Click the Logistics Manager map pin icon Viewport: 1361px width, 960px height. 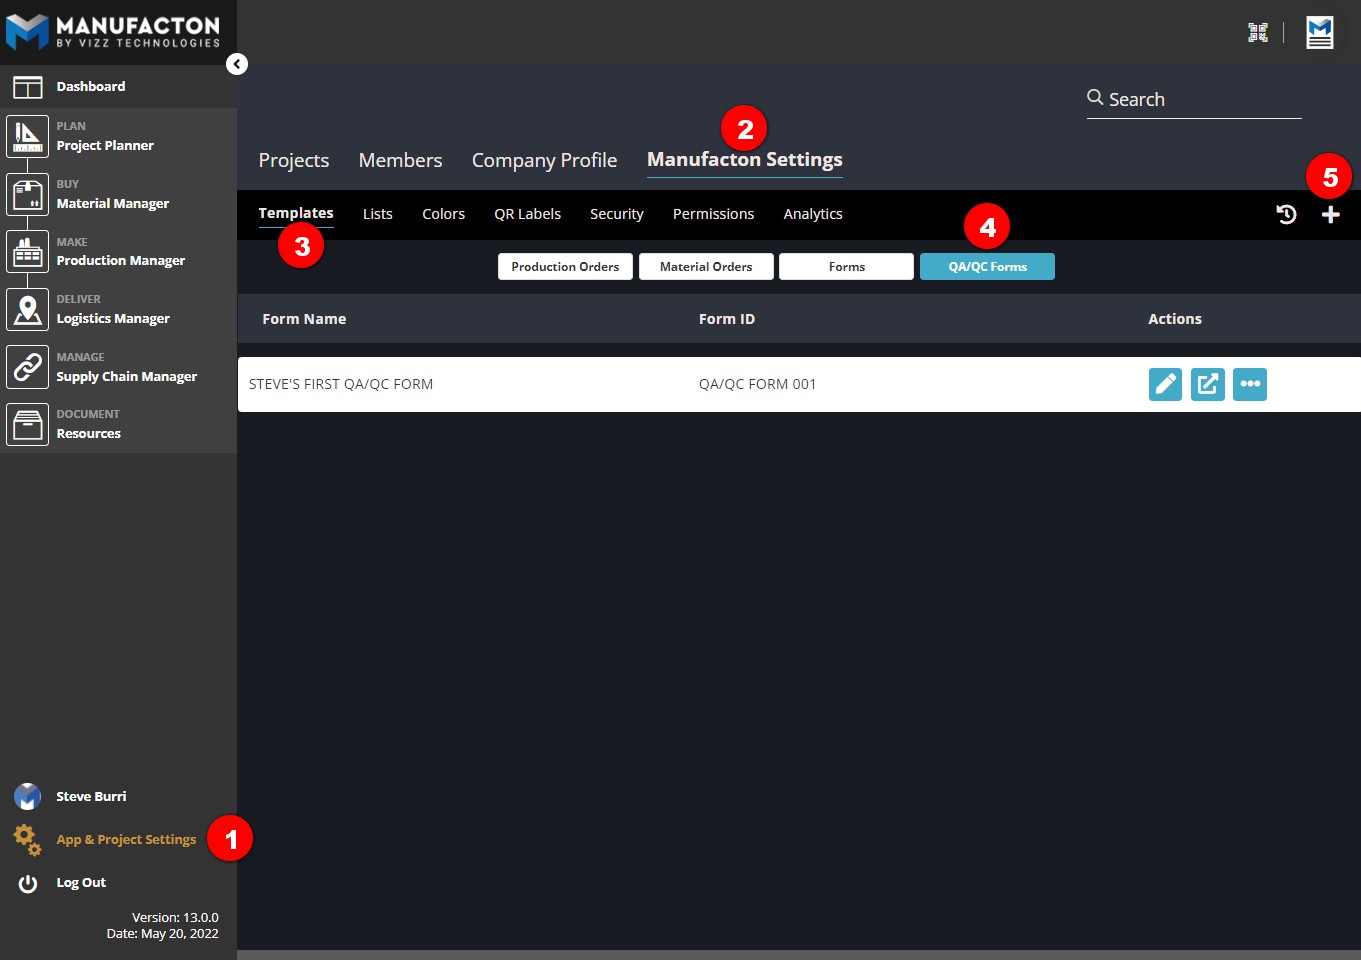(x=27, y=309)
